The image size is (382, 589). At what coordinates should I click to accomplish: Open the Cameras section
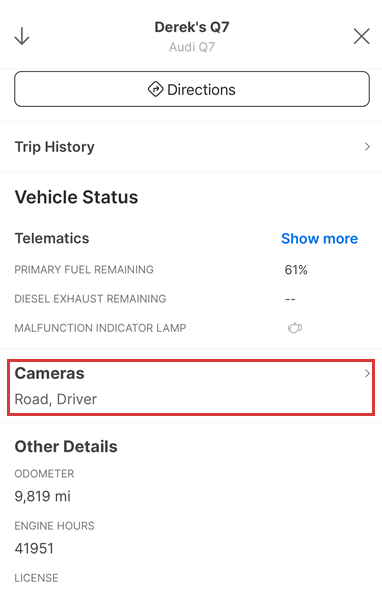point(191,387)
